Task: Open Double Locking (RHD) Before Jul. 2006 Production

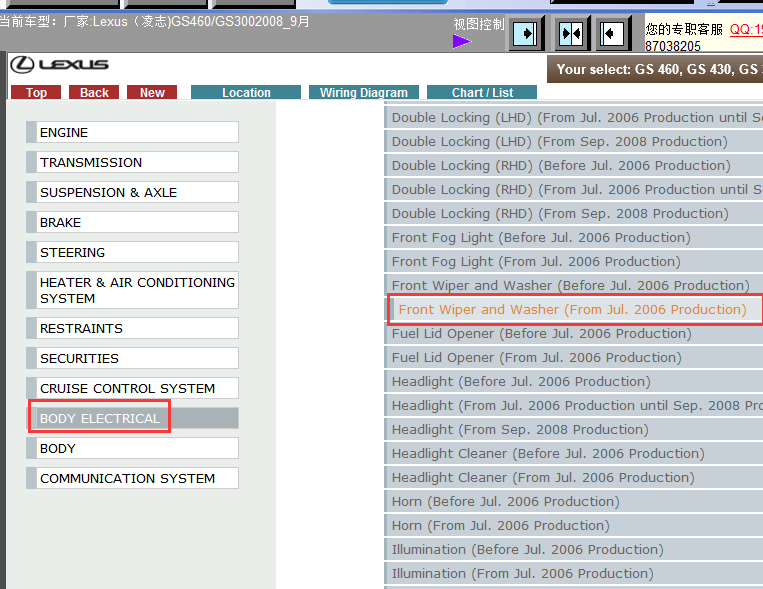Action: (574, 166)
